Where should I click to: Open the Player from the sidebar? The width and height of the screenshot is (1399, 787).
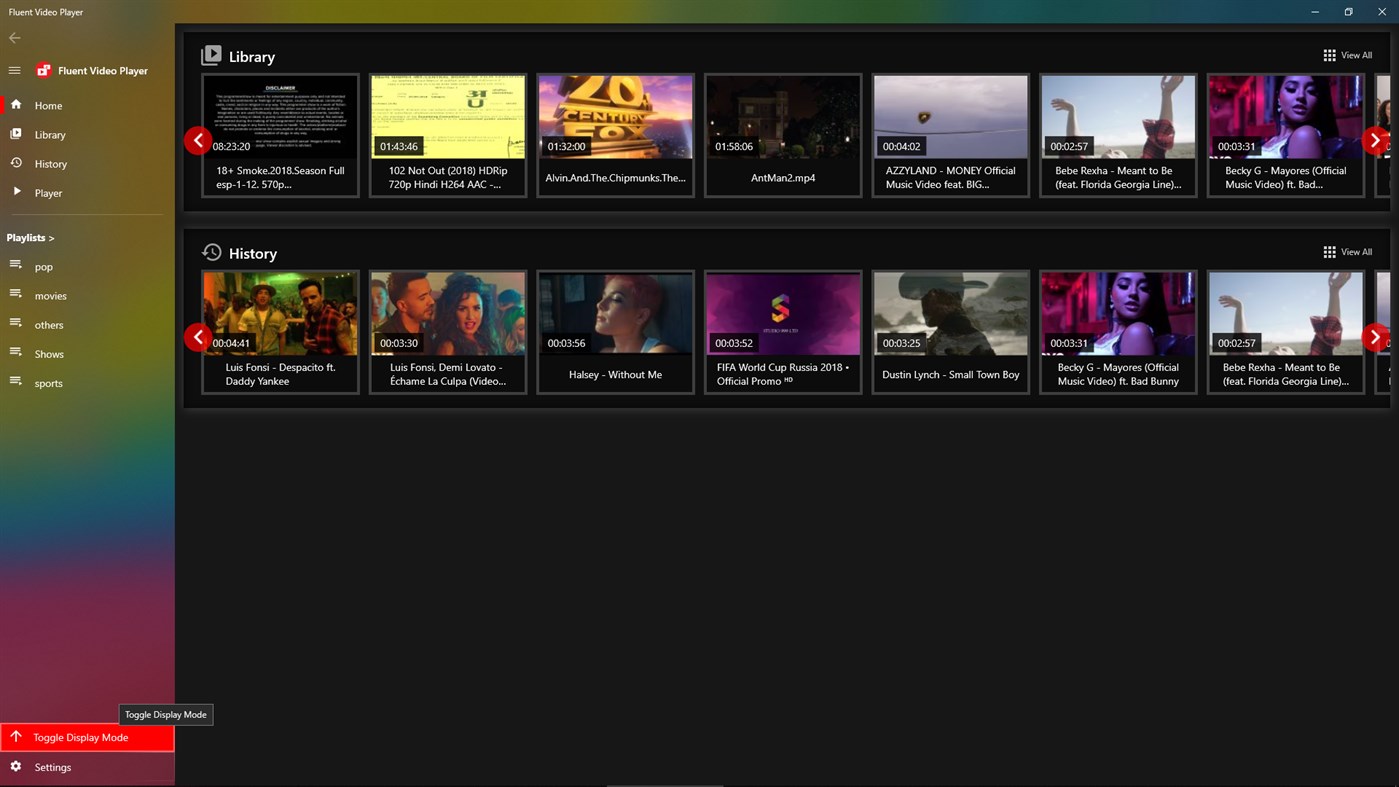(48, 192)
